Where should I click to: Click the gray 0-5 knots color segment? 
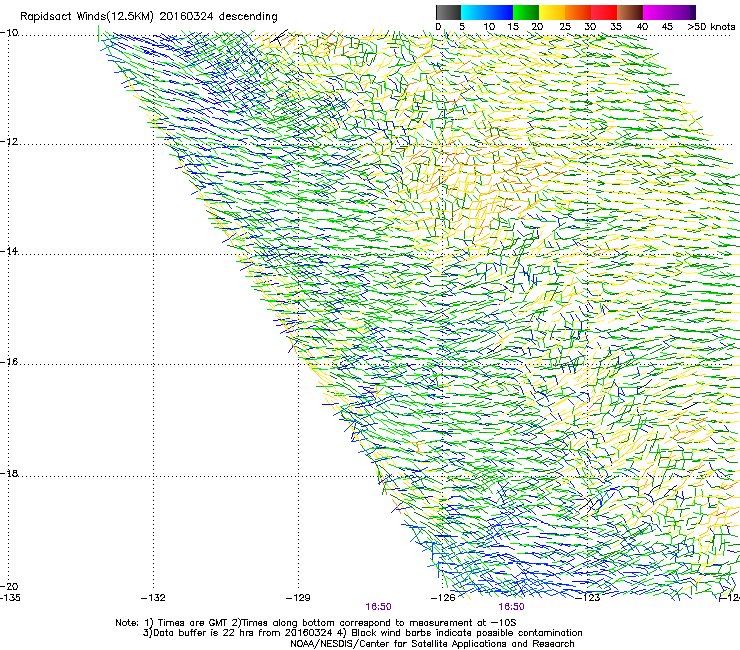448,12
